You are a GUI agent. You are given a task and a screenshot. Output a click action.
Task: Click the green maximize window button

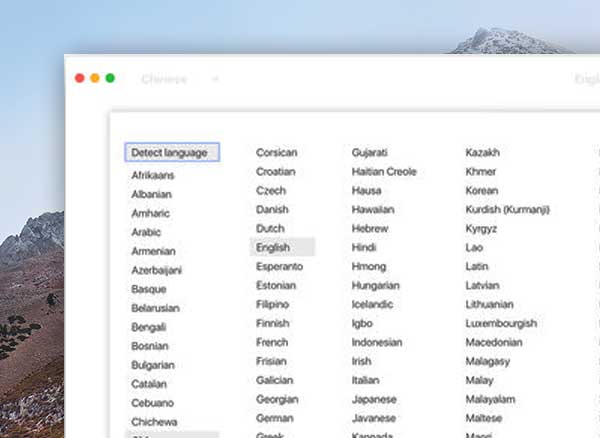click(110, 78)
